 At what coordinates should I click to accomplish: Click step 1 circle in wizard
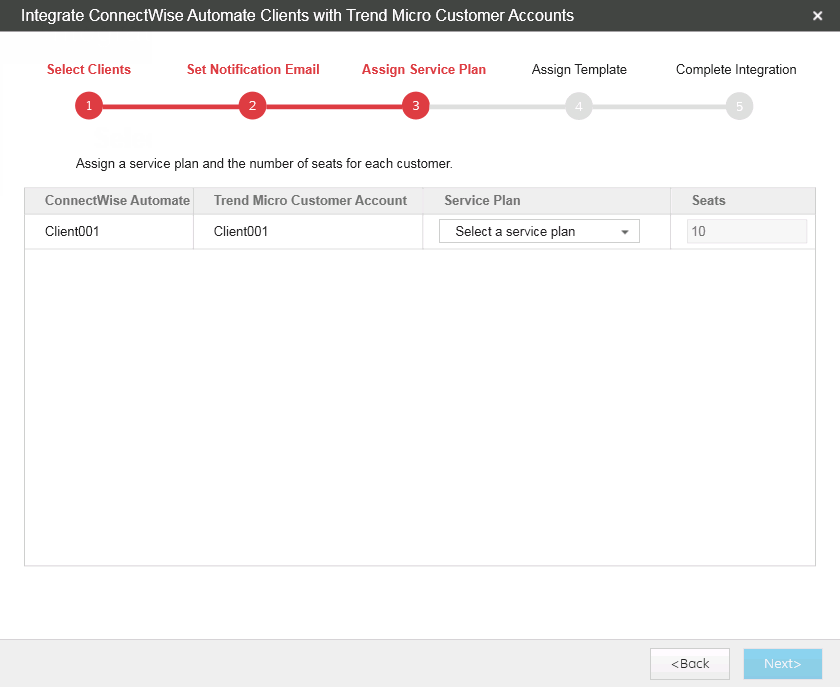point(89,106)
